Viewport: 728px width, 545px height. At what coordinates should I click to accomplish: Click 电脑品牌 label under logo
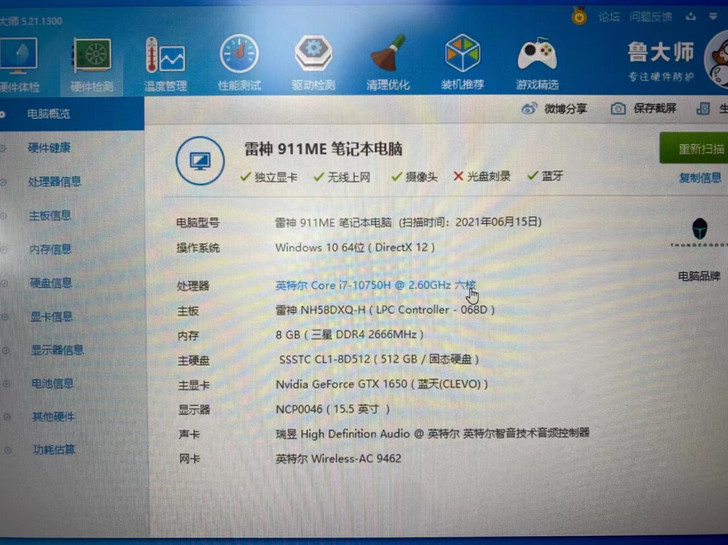tap(699, 277)
